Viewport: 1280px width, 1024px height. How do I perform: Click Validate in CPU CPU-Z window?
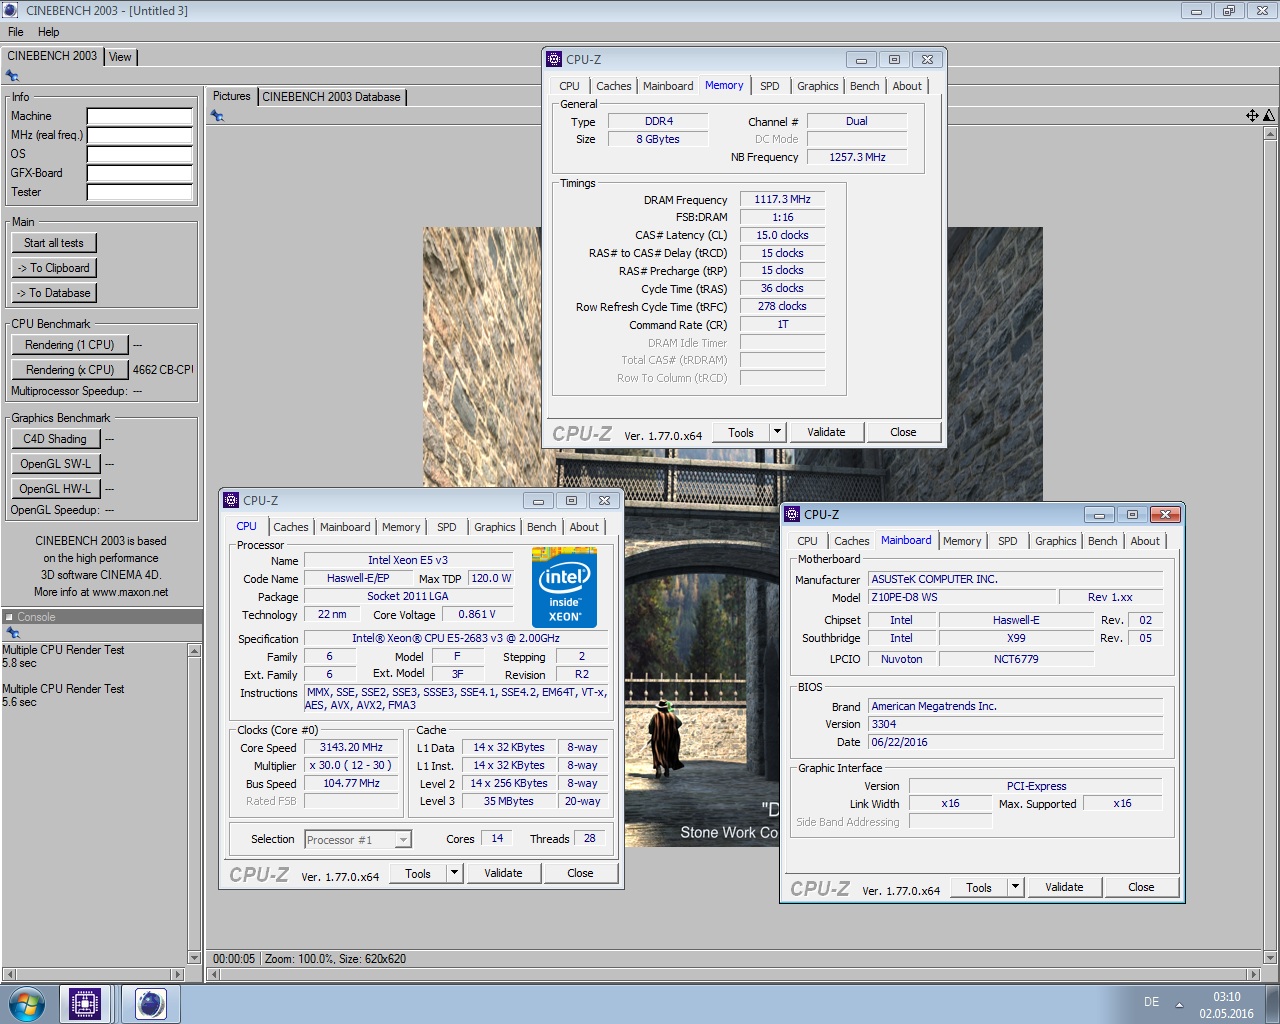[503, 873]
